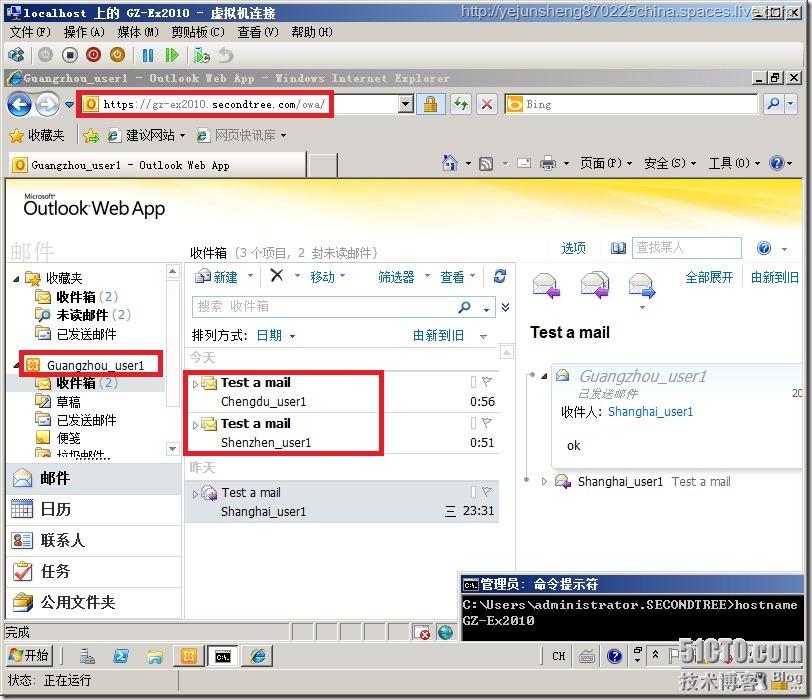The width and height of the screenshot is (812, 700).
Task: Click the 选项 options link
Action: click(x=574, y=249)
